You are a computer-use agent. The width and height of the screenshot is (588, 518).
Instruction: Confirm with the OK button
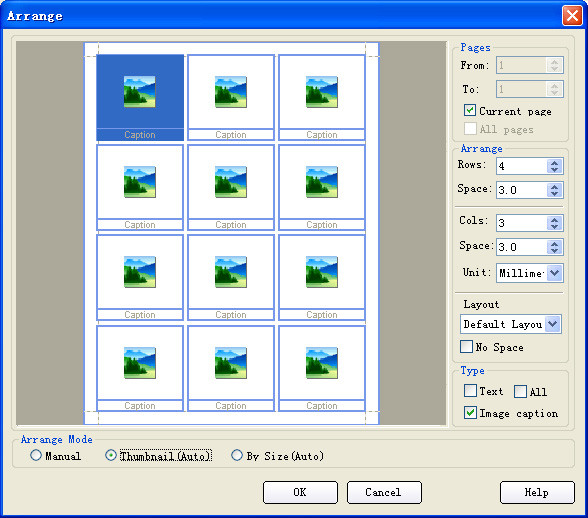point(300,492)
